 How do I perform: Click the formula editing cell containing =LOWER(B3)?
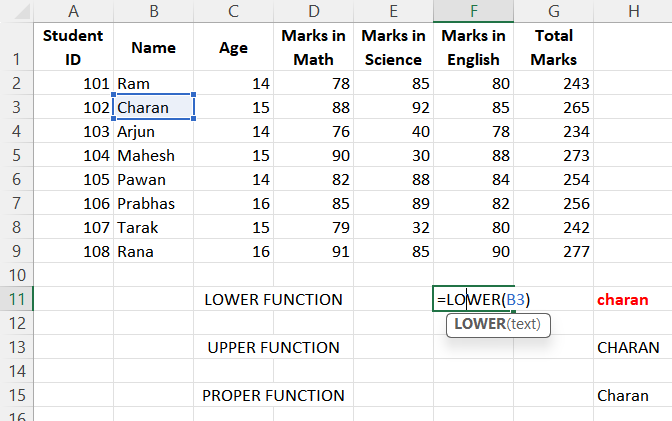pyautogui.click(x=474, y=299)
